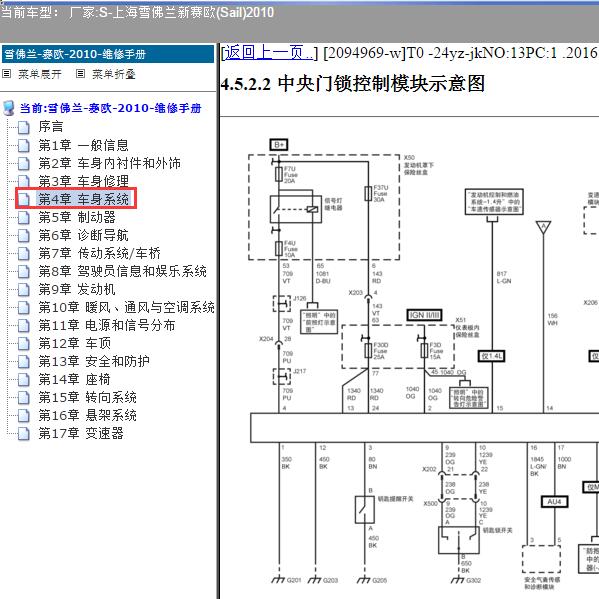This screenshot has height=599, width=599.
Task: Click the 返回上一页 link
Action: tap(269, 52)
